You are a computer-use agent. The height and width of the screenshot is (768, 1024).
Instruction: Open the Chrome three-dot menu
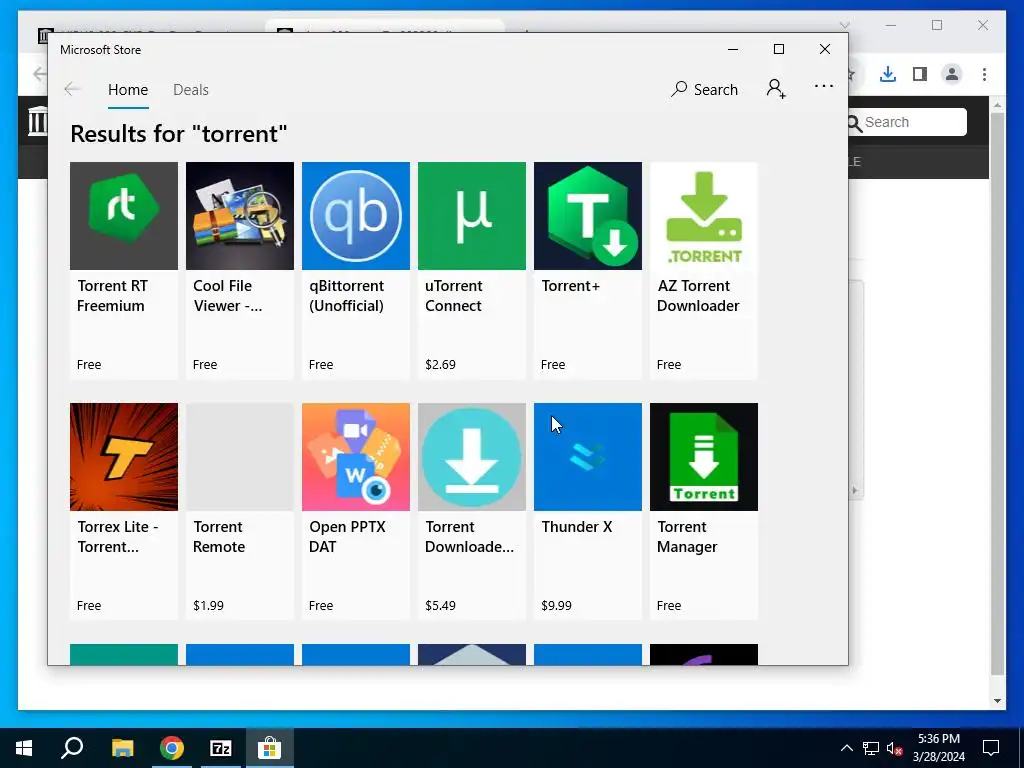(984, 74)
